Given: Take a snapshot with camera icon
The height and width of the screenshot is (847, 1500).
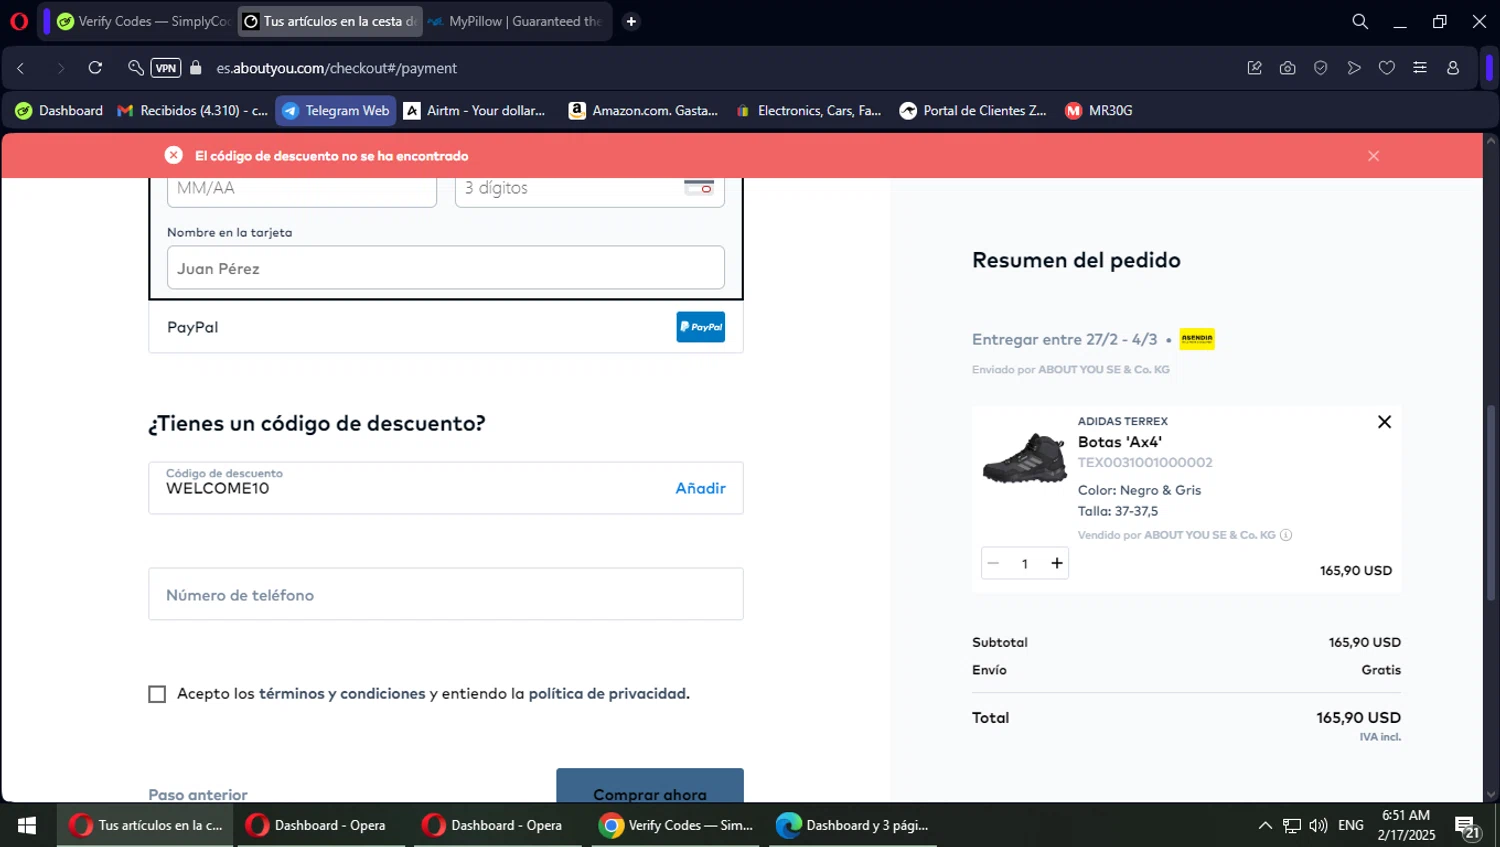Looking at the screenshot, I should 1288,68.
